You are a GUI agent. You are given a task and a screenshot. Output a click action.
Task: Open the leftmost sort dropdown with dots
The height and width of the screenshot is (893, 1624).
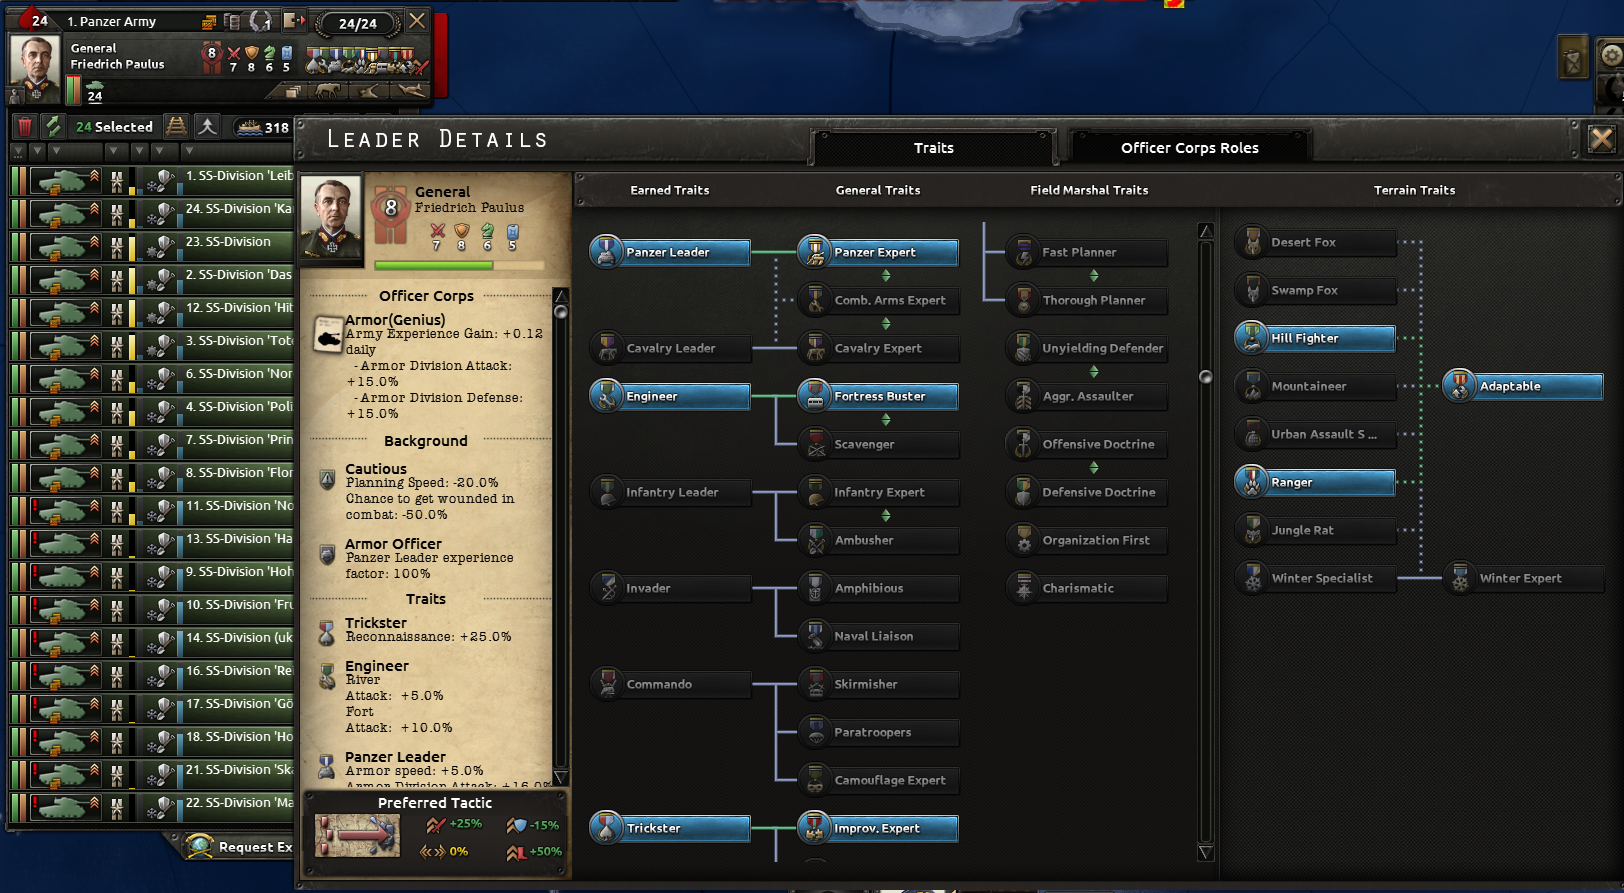tap(17, 151)
